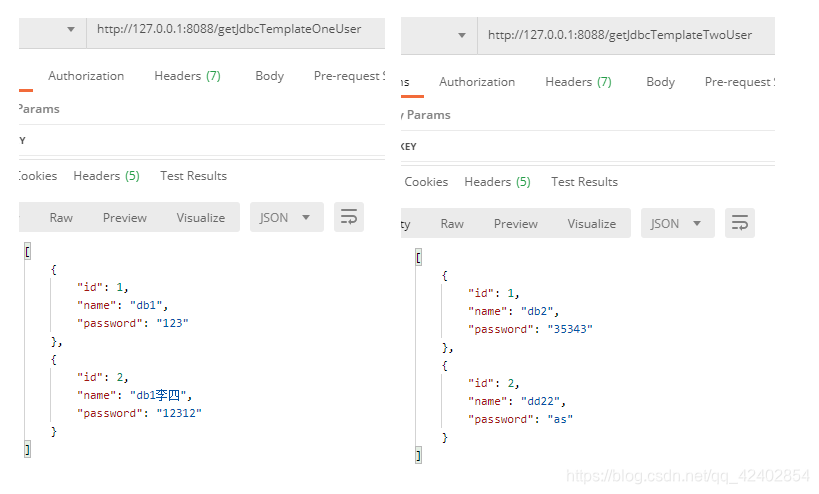The height and width of the screenshot is (494, 819).
Task: Show response Headers (5) in right panel
Action: coord(497,182)
